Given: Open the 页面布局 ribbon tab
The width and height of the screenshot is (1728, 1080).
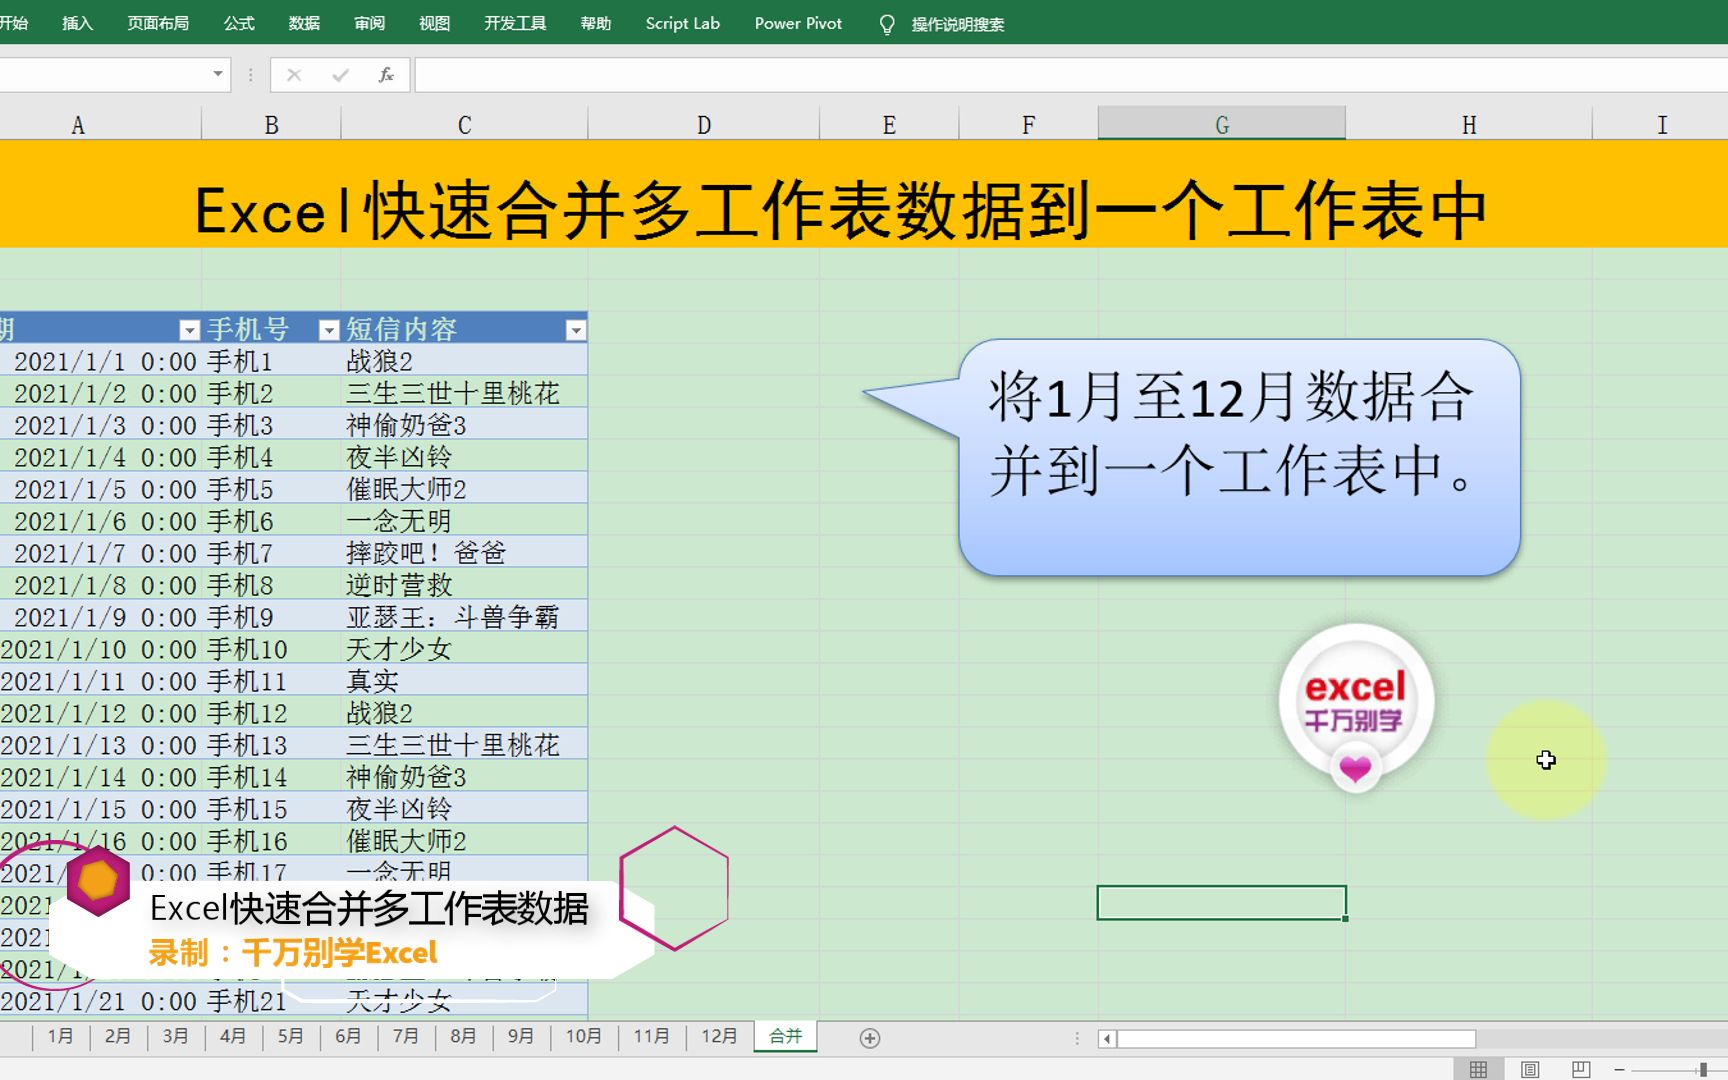Looking at the screenshot, I should point(158,23).
